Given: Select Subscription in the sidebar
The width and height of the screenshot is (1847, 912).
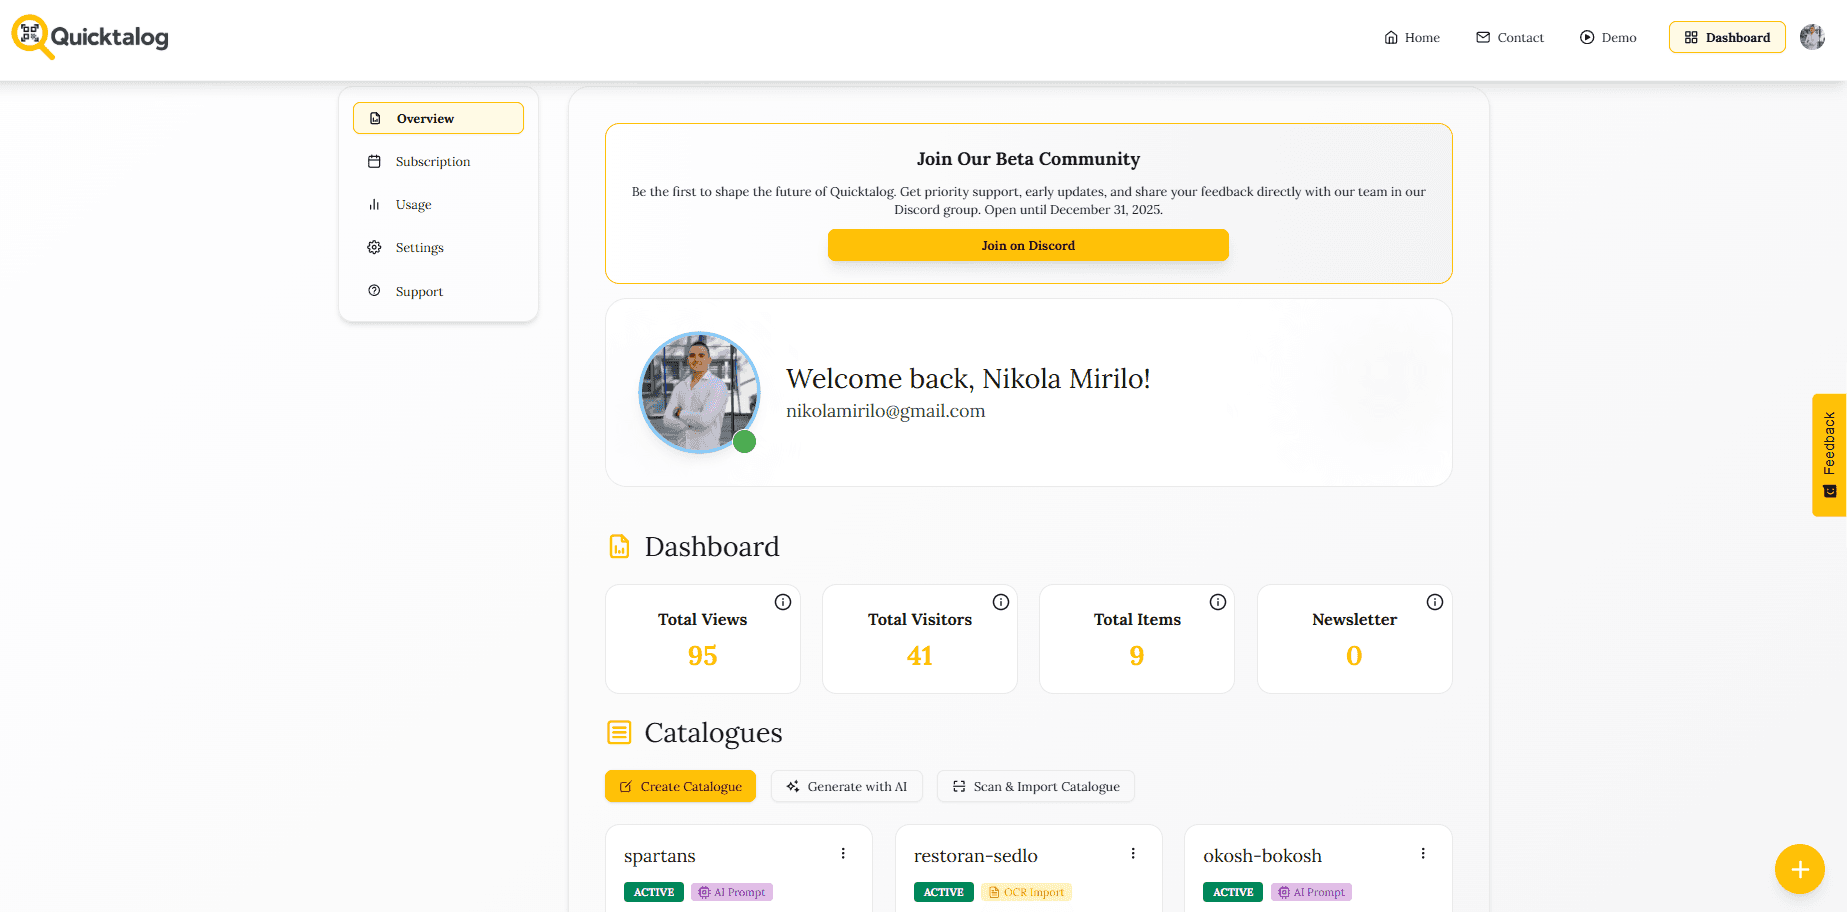Looking at the screenshot, I should point(432,162).
